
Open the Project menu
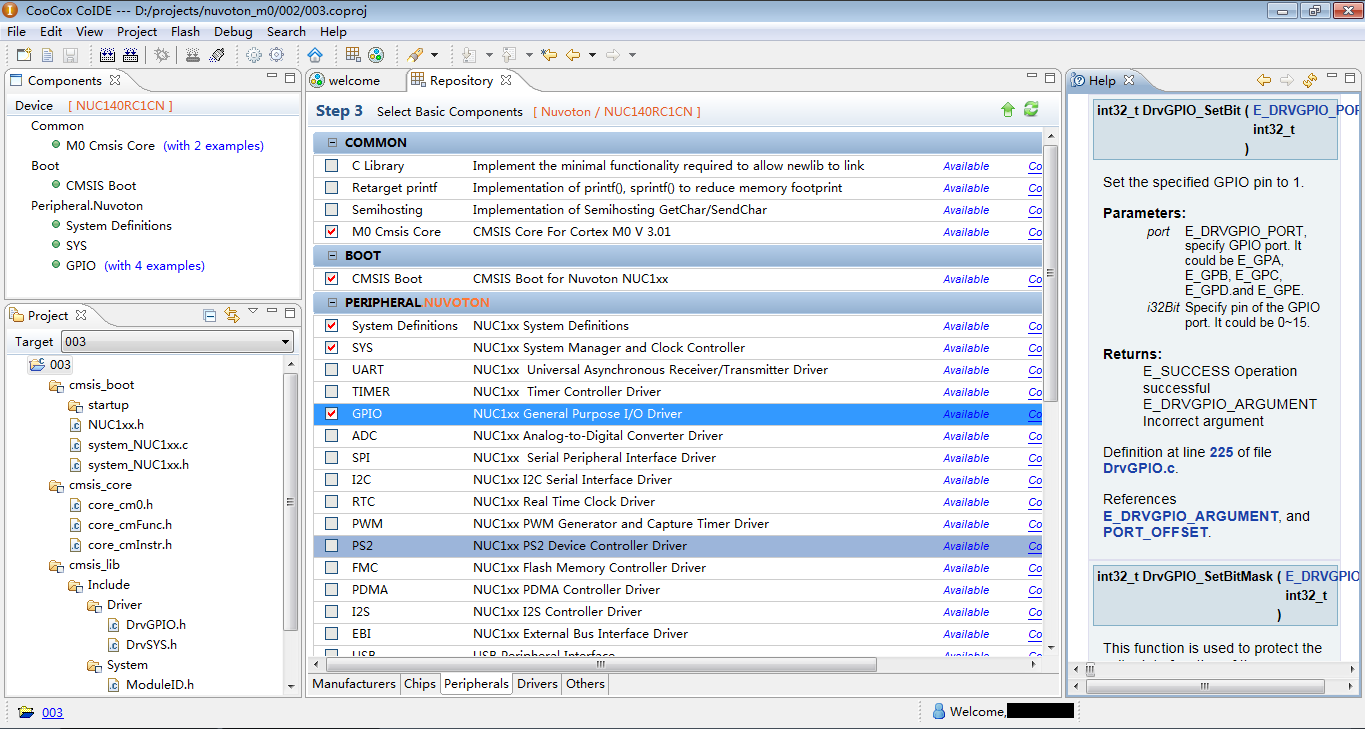point(137,31)
